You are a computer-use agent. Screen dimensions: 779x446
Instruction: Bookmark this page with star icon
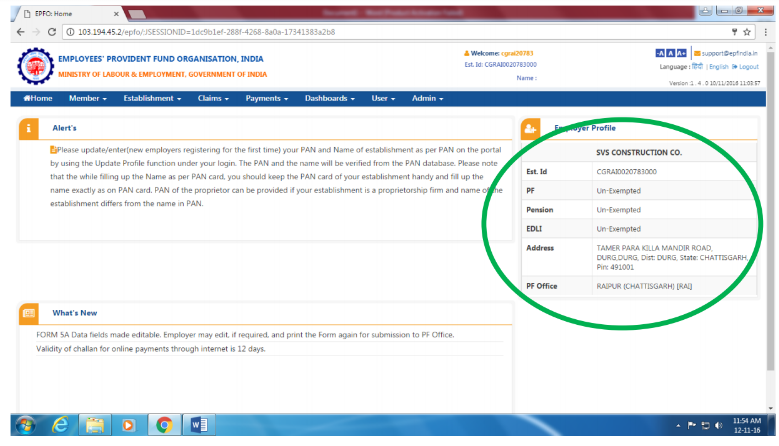point(746,32)
